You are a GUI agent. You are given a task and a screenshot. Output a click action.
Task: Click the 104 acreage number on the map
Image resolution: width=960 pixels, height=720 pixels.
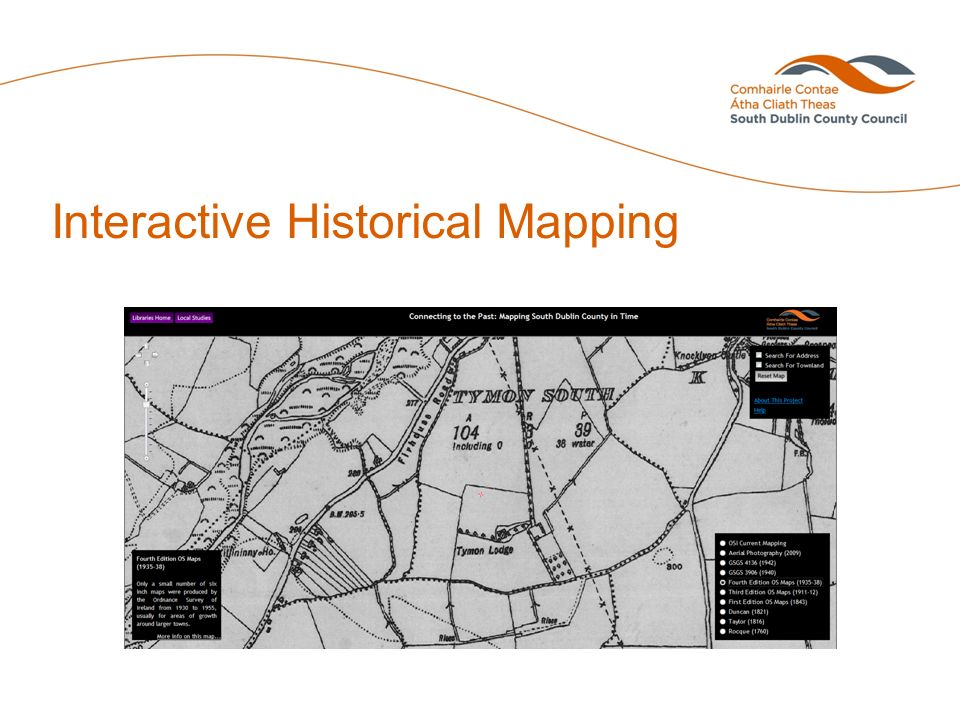click(466, 432)
